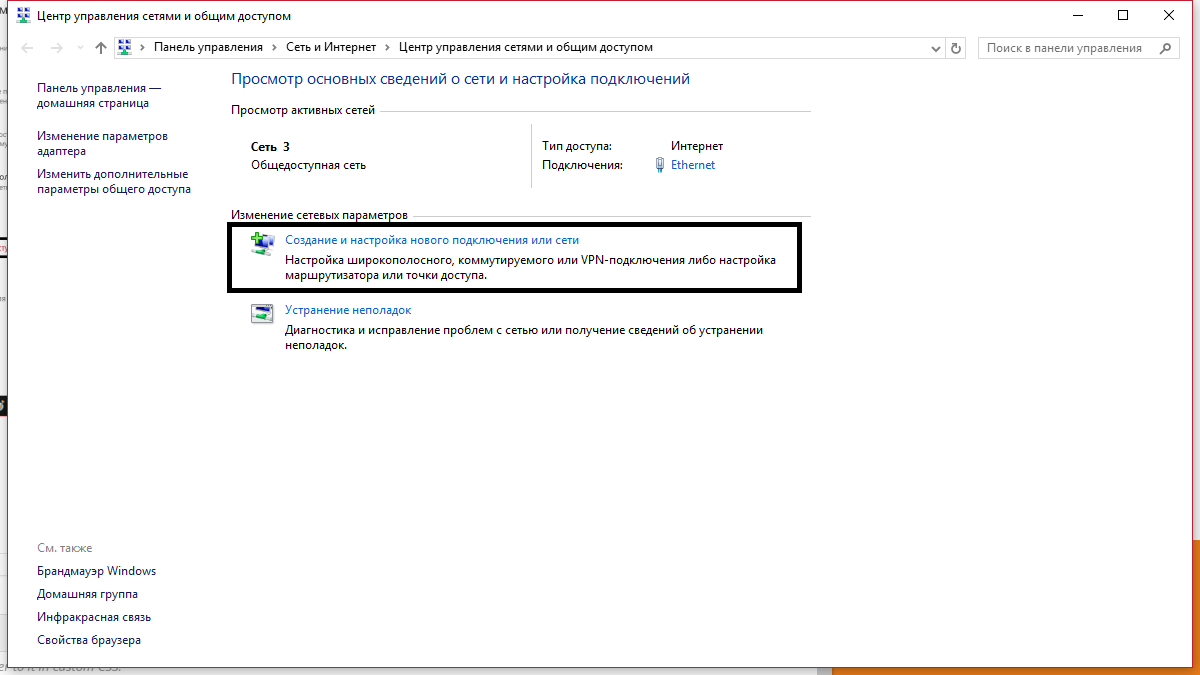Go up one level with the Up arrow
The image size is (1200, 675).
(100, 48)
